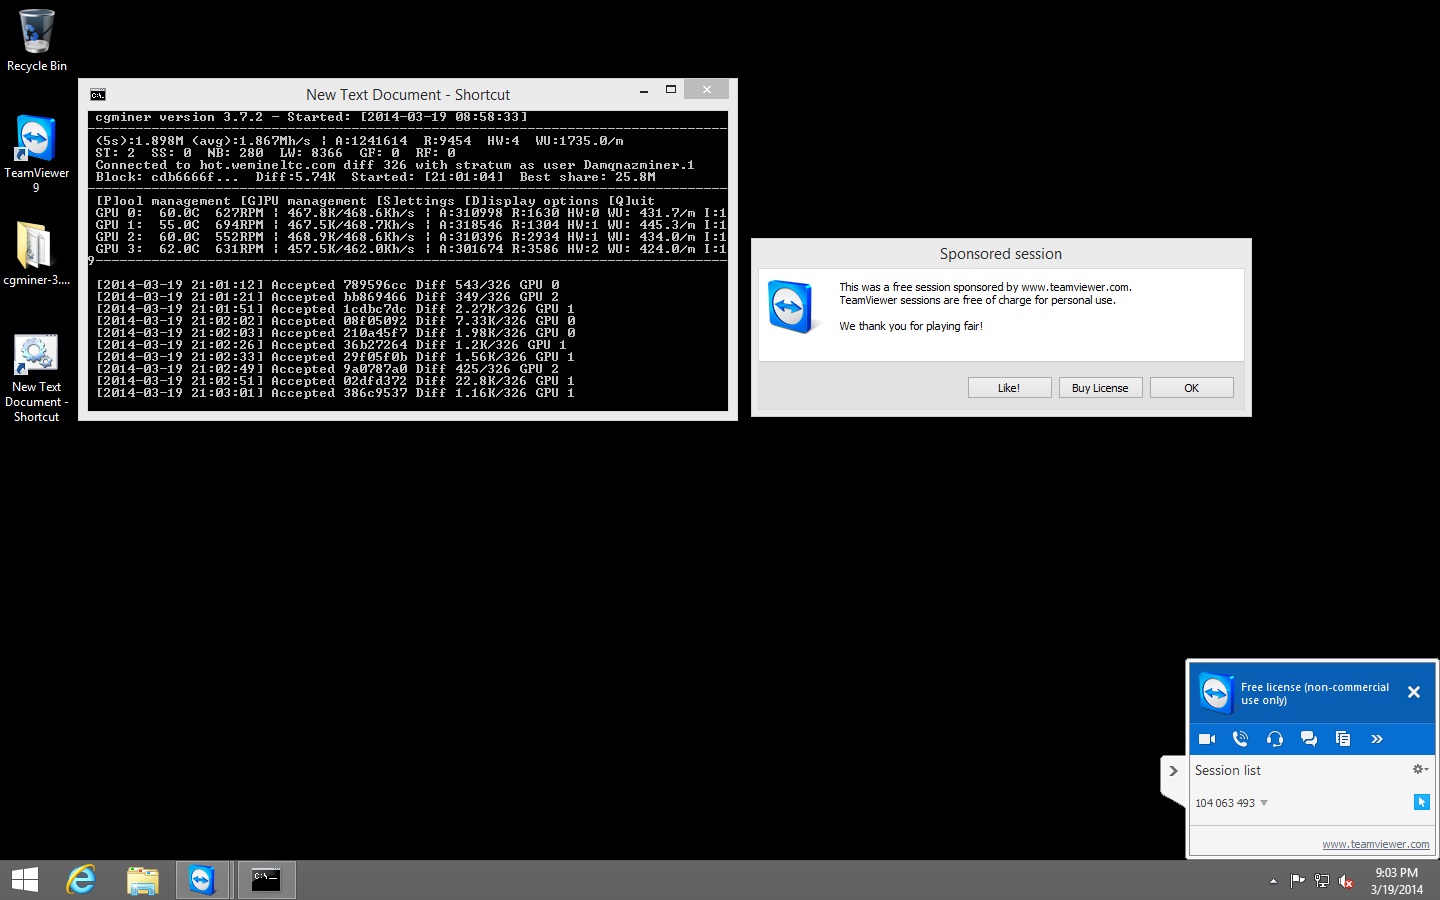Start video from the TeamViewer panel camera icon
Image resolution: width=1440 pixels, height=900 pixels.
point(1207,739)
